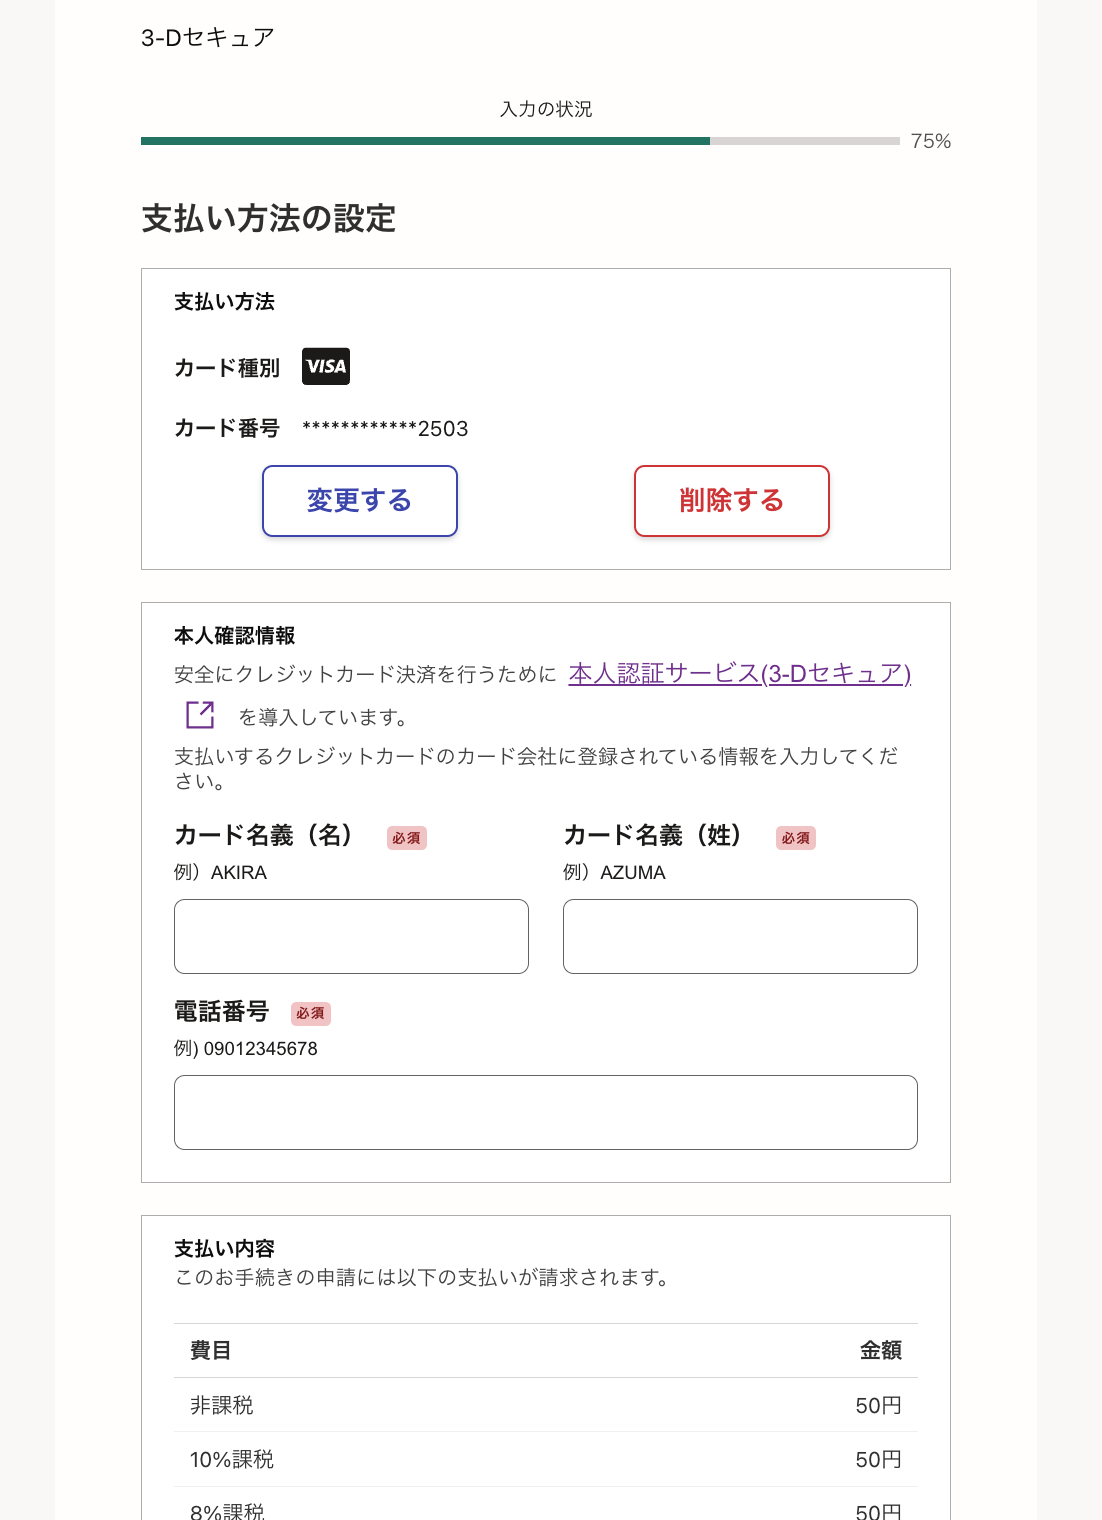Viewport: 1102px width, 1520px height.
Task: Click inside the カード名義（姓） input field
Action: point(740,936)
